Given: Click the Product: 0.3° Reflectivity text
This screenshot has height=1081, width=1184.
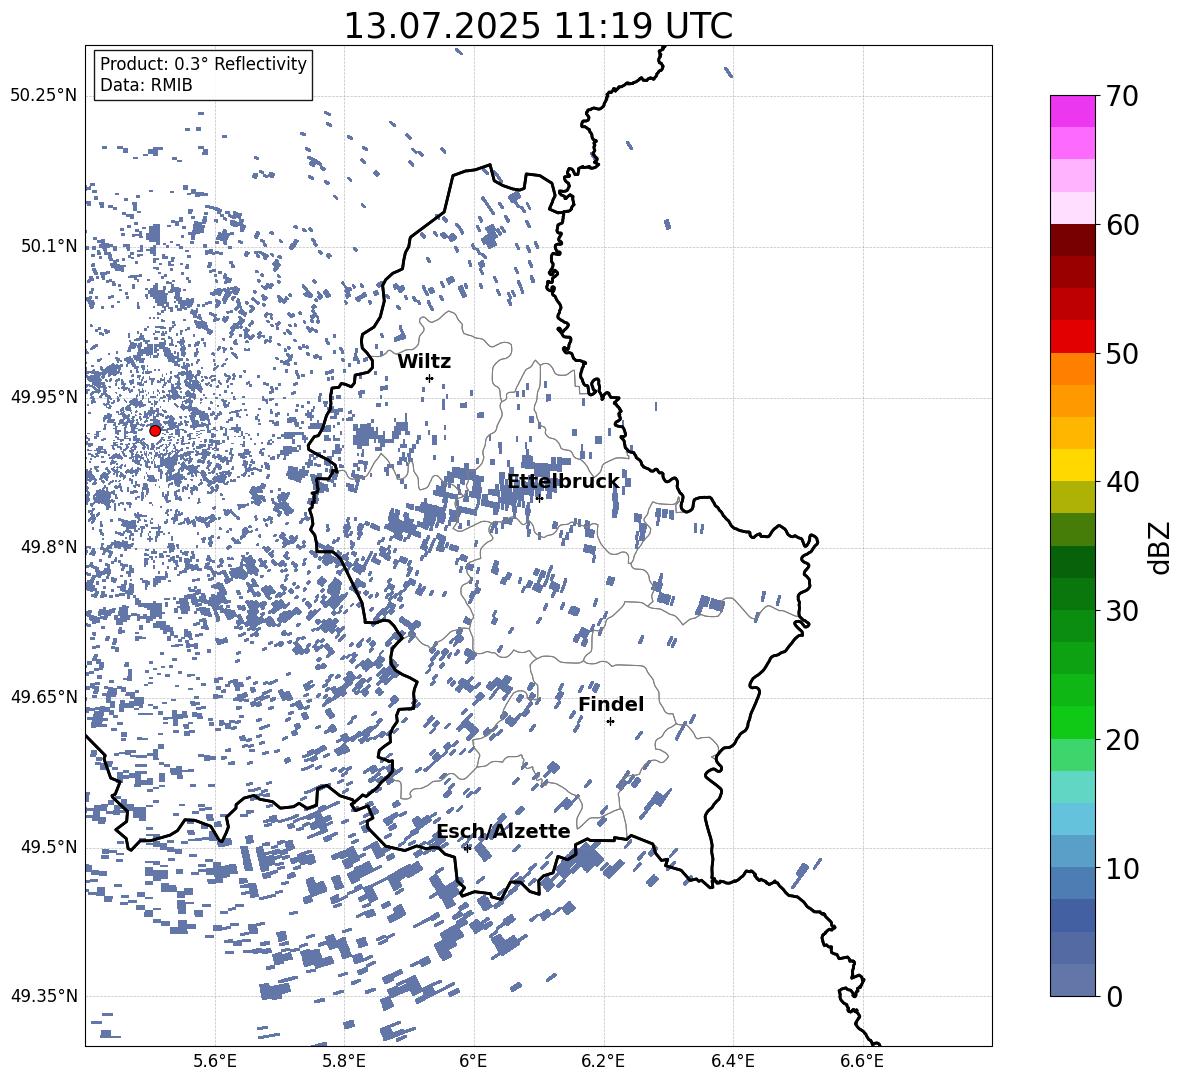Looking at the screenshot, I should 203,64.
